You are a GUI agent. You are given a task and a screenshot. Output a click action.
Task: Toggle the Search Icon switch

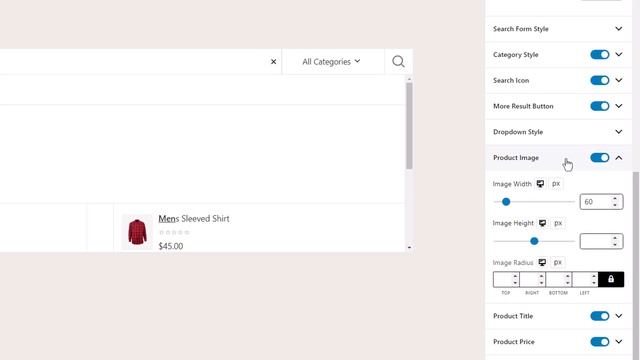(x=600, y=80)
